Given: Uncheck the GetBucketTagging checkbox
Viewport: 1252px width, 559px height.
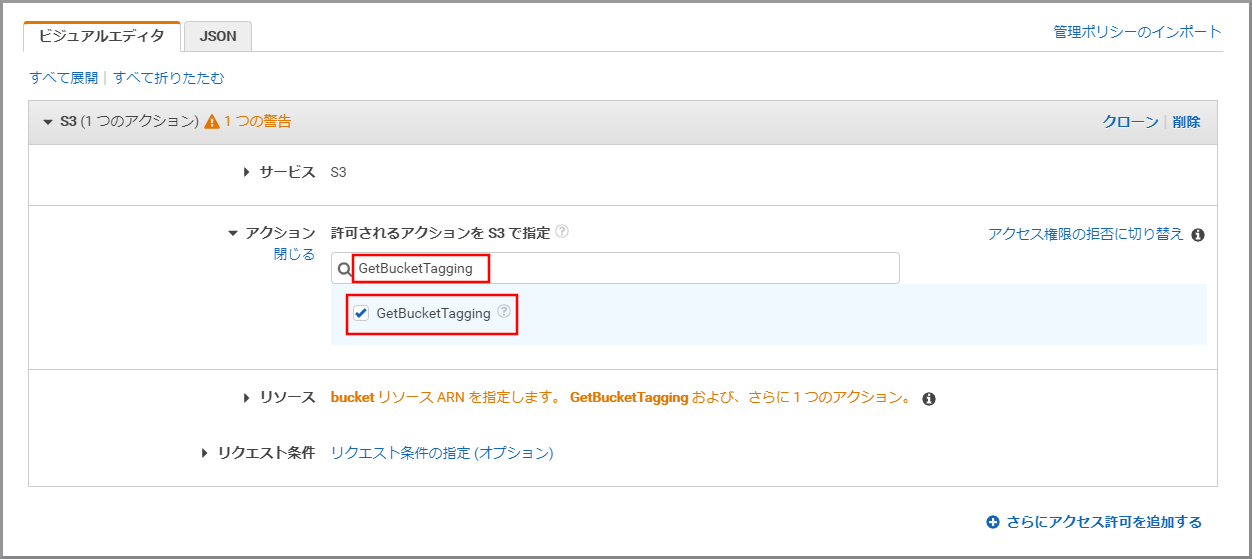Looking at the screenshot, I should pyautogui.click(x=361, y=313).
